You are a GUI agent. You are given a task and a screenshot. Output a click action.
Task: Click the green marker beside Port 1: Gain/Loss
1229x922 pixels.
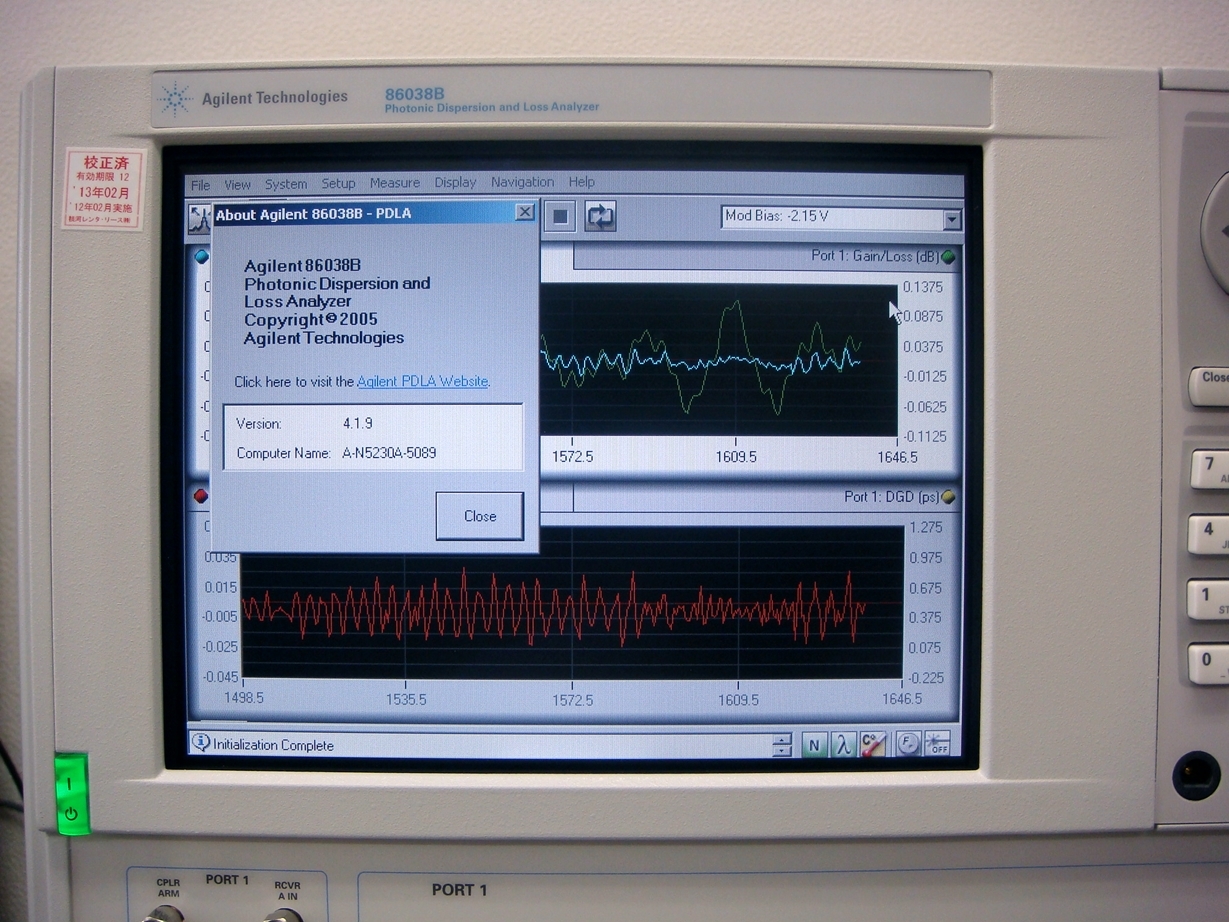click(x=947, y=257)
